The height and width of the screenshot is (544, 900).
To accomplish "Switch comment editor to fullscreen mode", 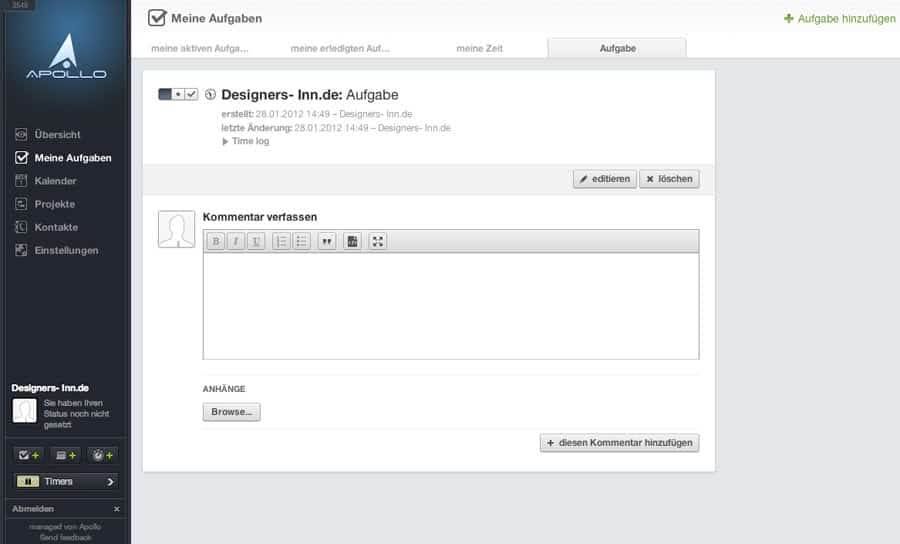I will pos(377,241).
